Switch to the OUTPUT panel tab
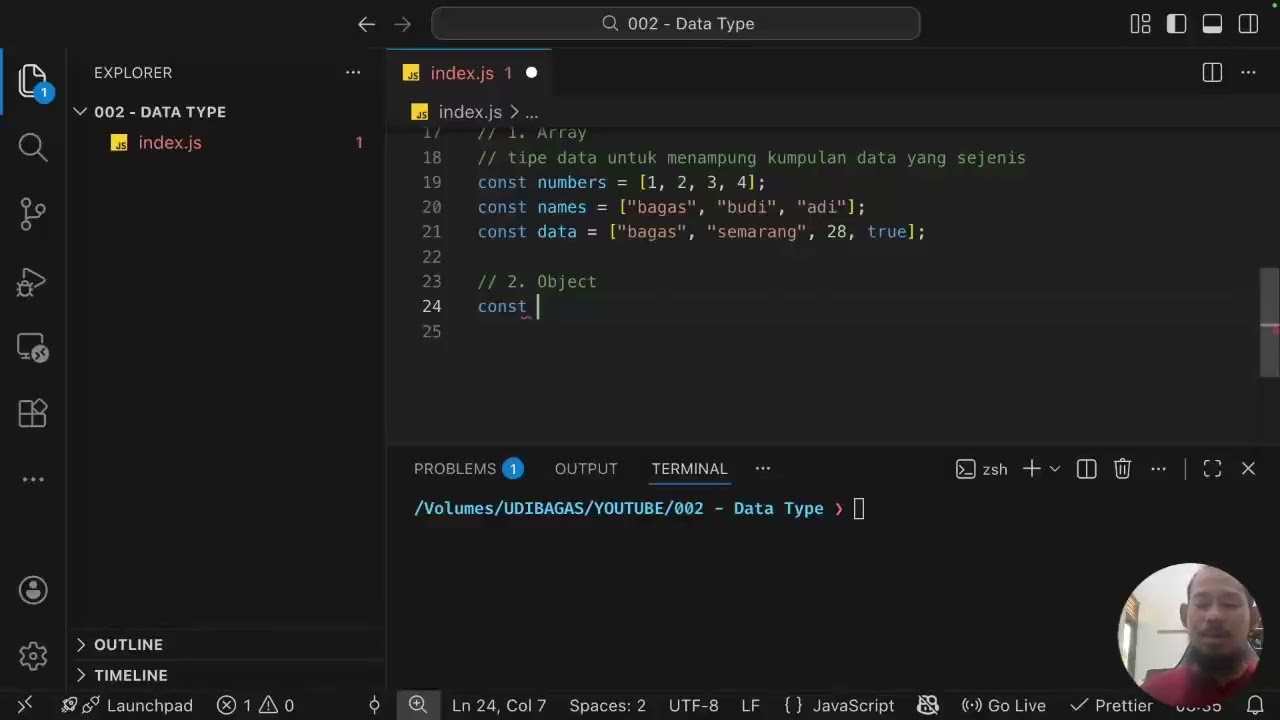Viewport: 1280px width, 720px height. [x=586, y=468]
